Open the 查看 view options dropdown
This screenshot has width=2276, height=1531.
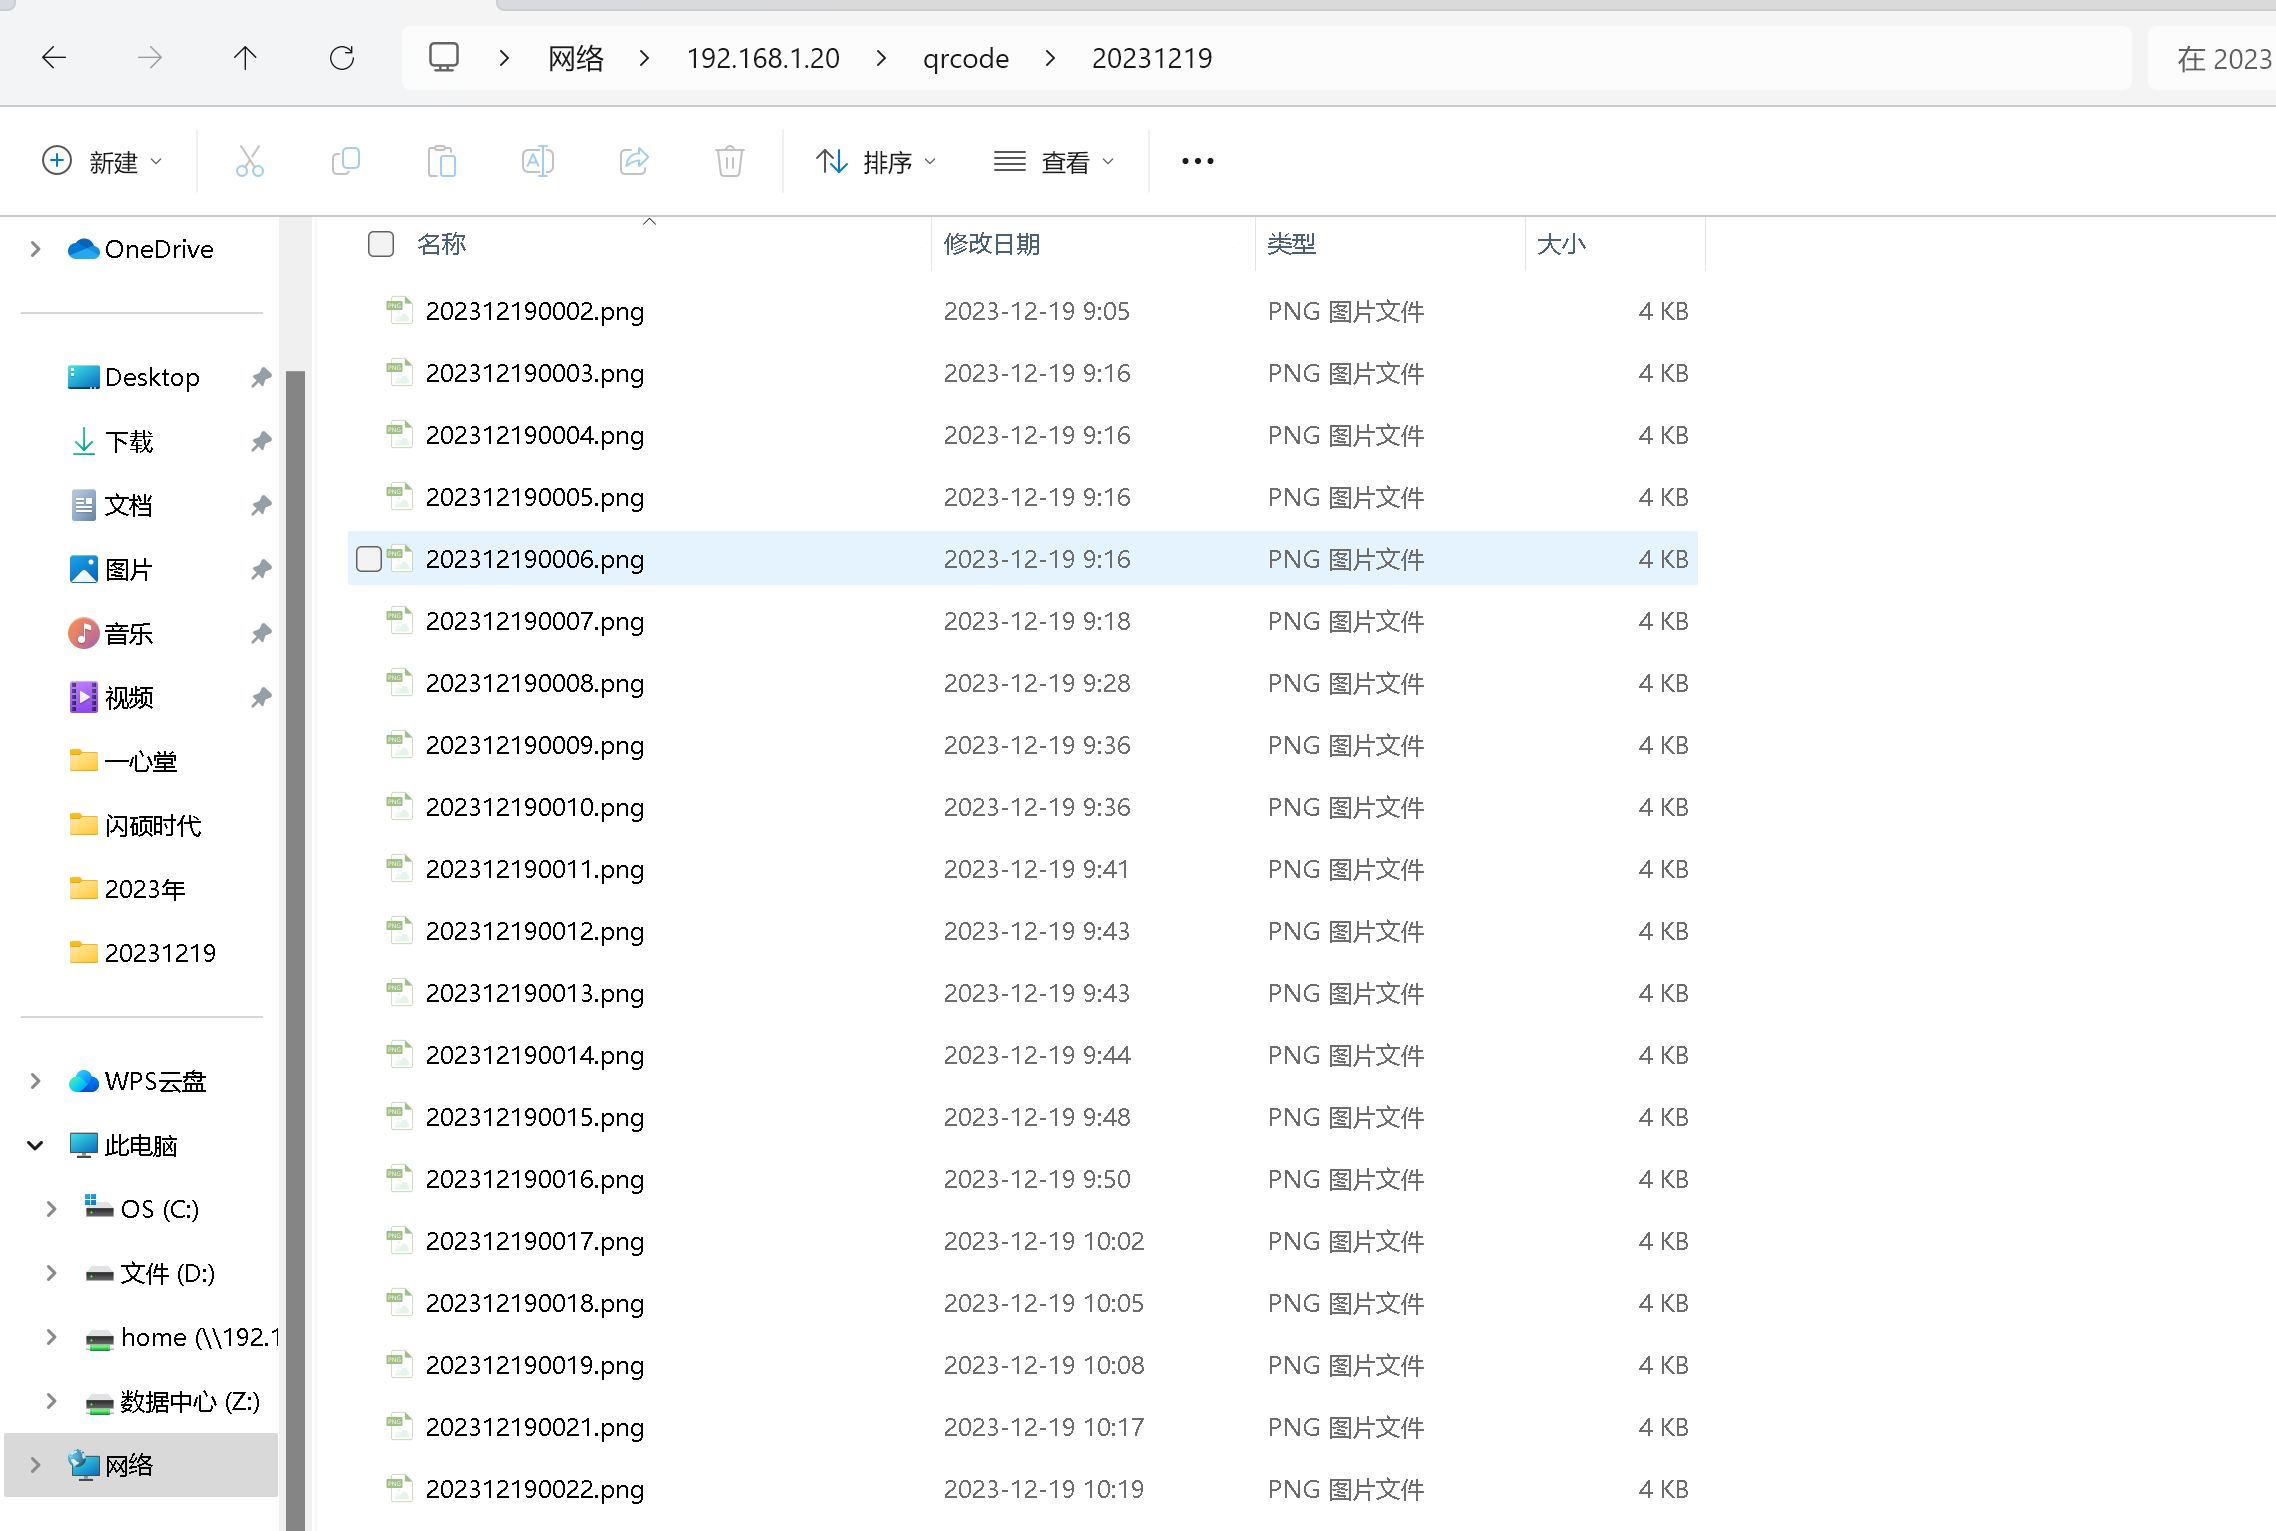pyautogui.click(x=1054, y=161)
